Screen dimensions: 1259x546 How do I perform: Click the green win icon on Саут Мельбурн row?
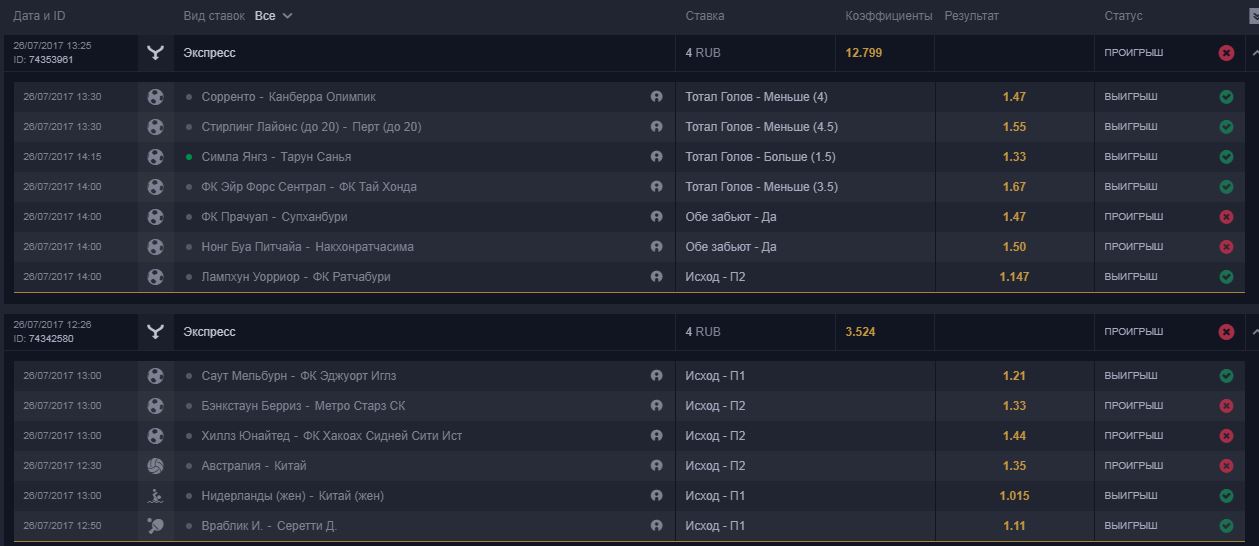coord(1226,376)
